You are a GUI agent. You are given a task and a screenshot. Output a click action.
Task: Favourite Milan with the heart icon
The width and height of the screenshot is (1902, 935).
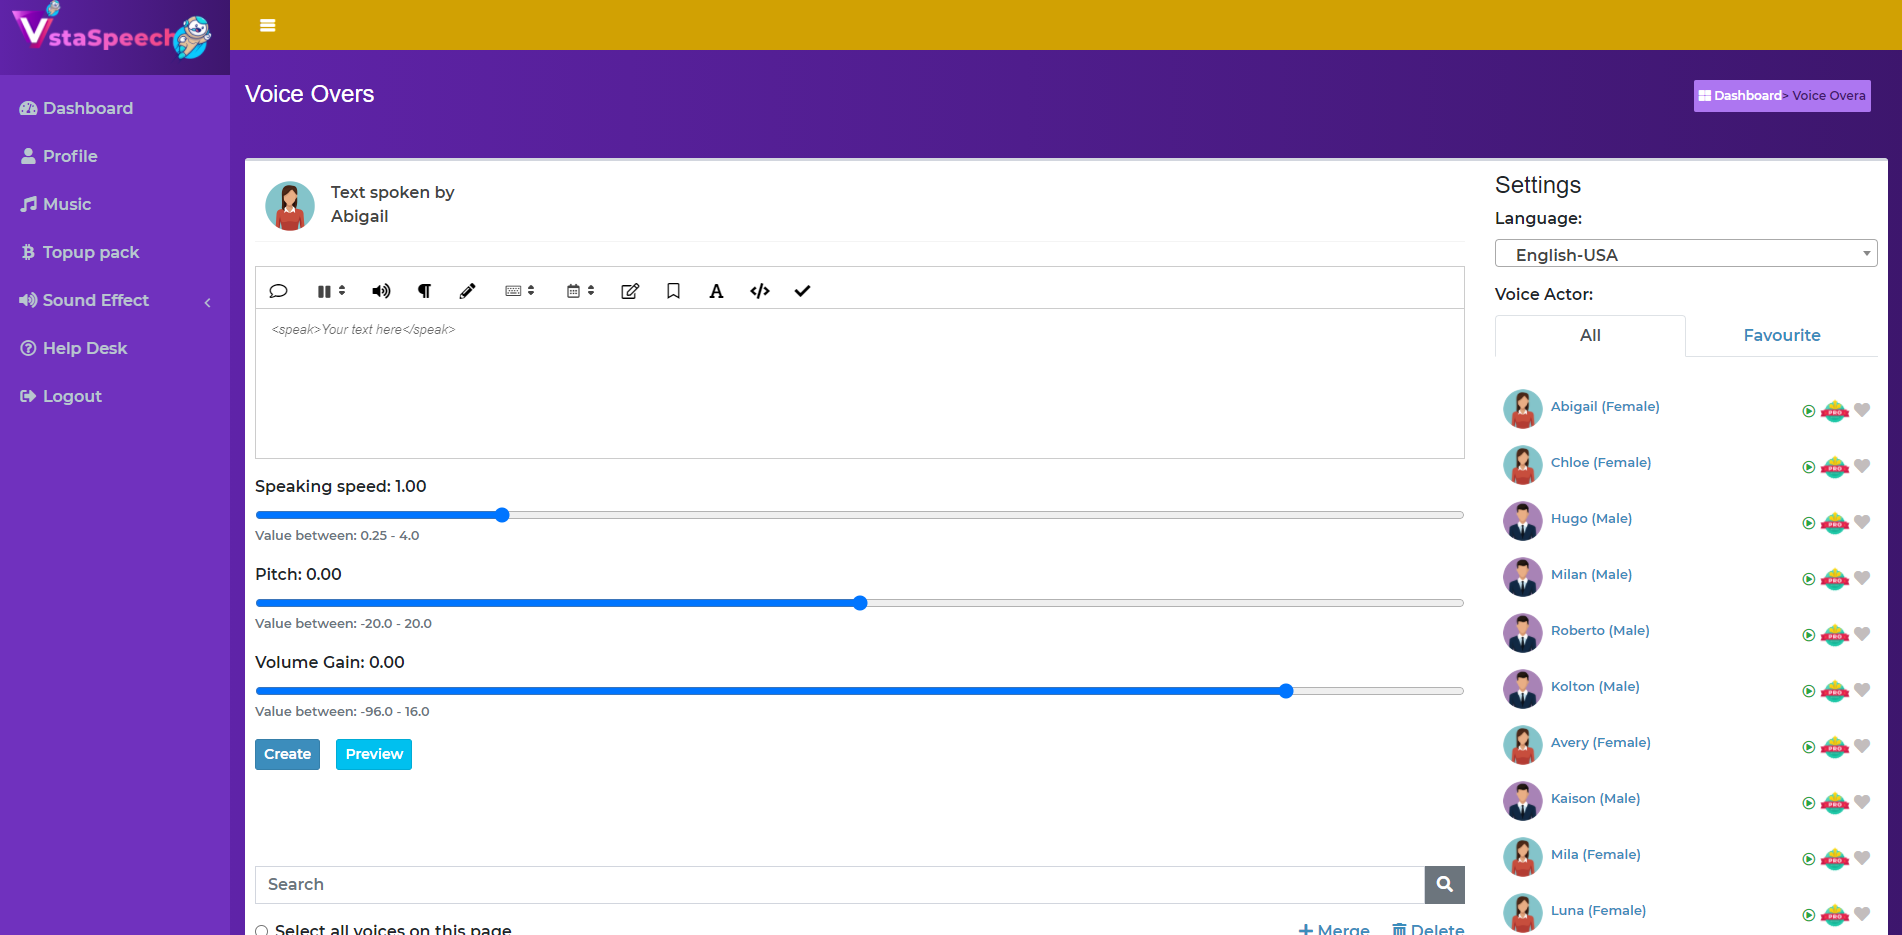tap(1862, 578)
